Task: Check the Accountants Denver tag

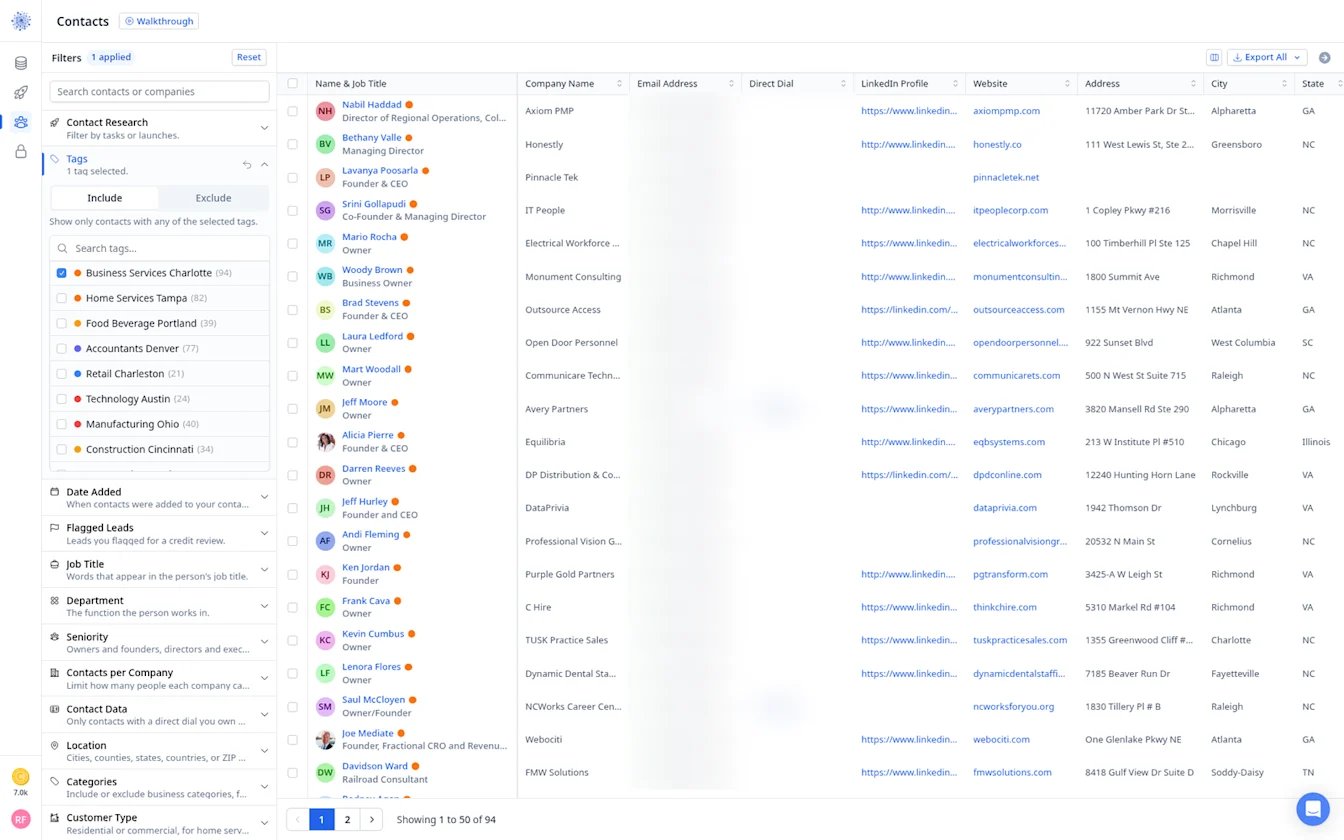Action: tap(62, 349)
